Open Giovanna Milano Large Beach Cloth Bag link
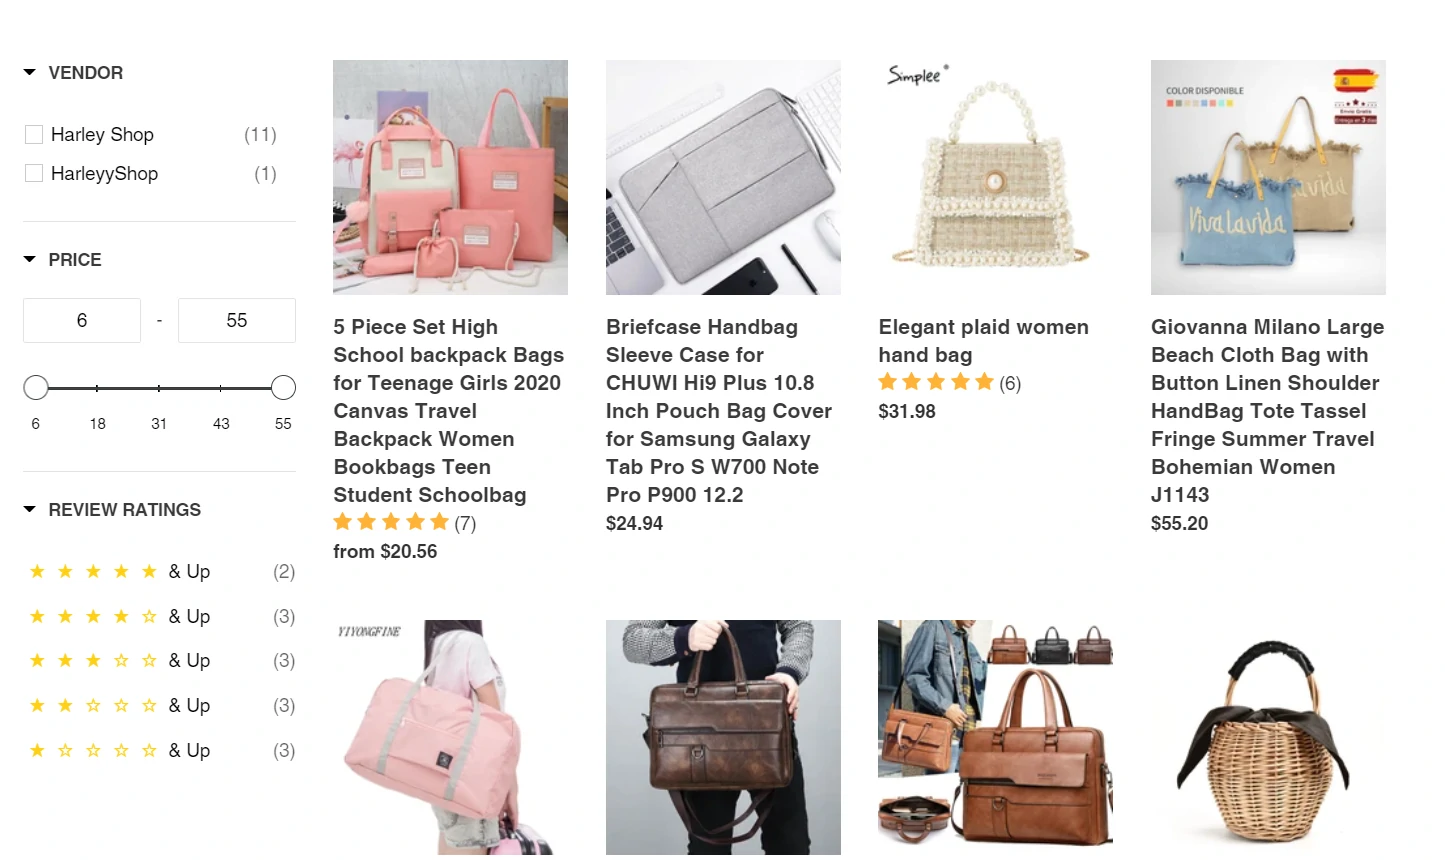The width and height of the screenshot is (1445, 860). [x=1268, y=411]
